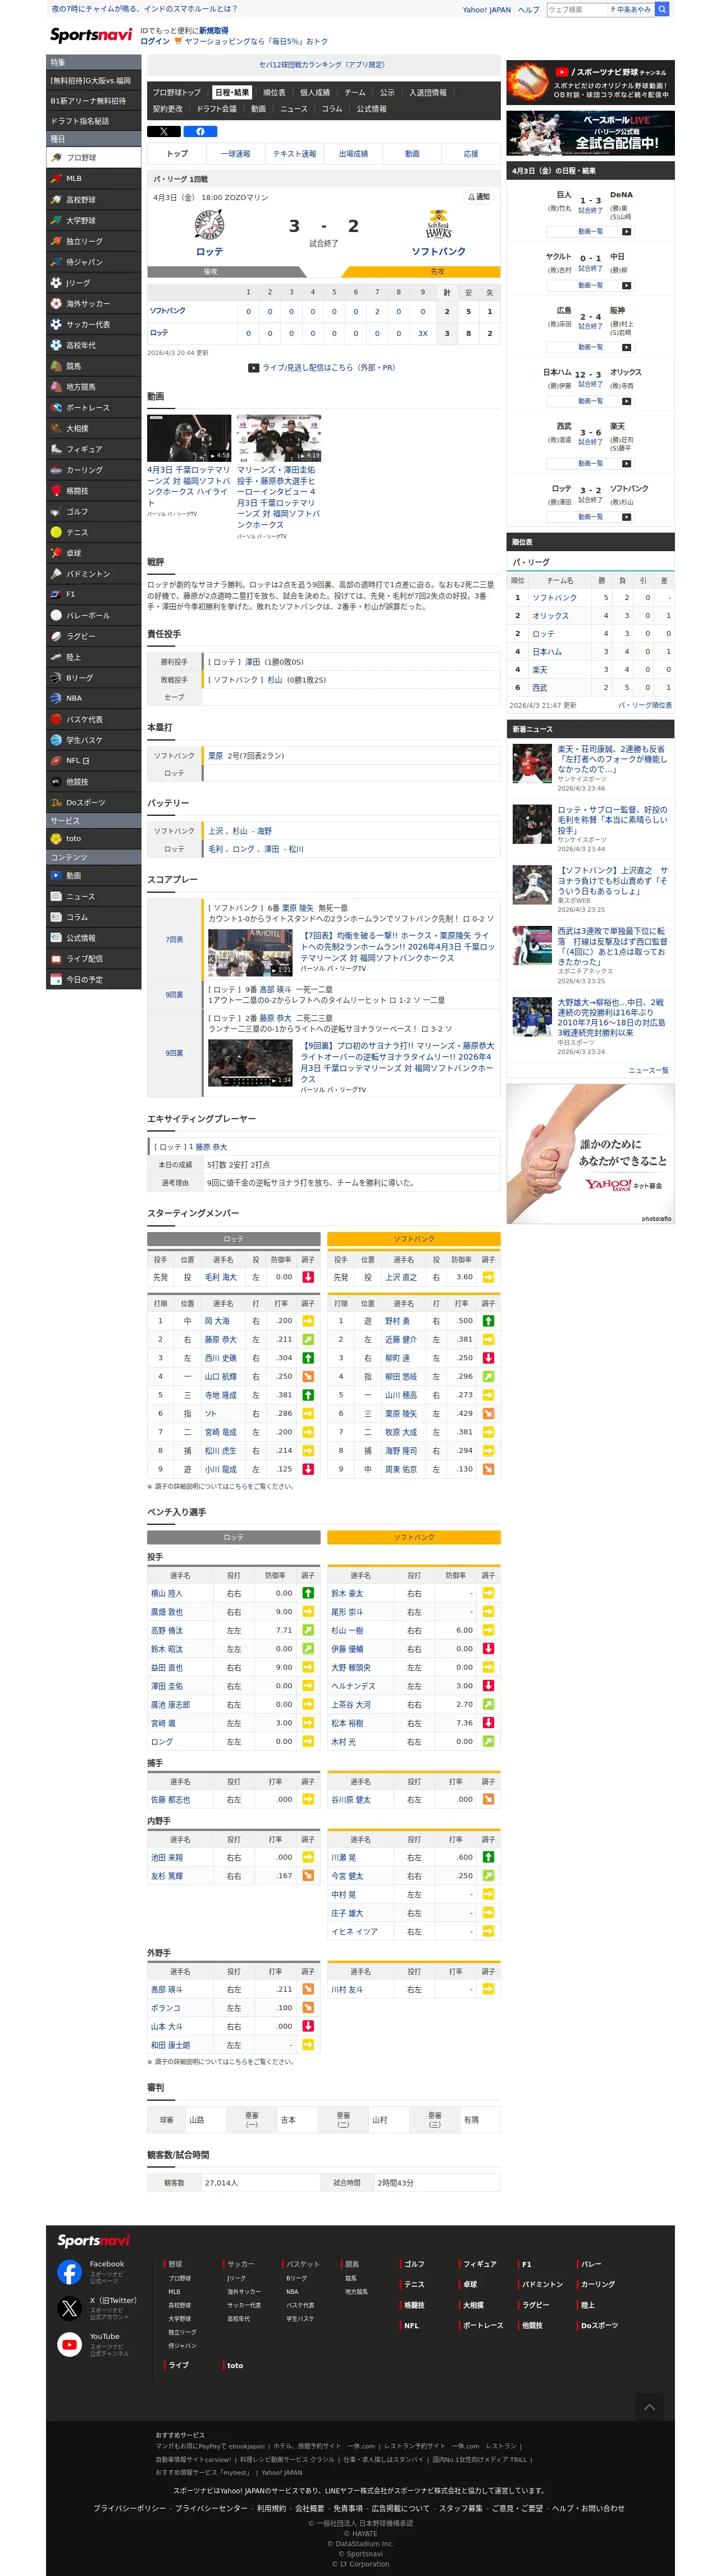Open the 競馬 horse racing sidebar item
Viewport: 721px width, 2576px height.
94,366
